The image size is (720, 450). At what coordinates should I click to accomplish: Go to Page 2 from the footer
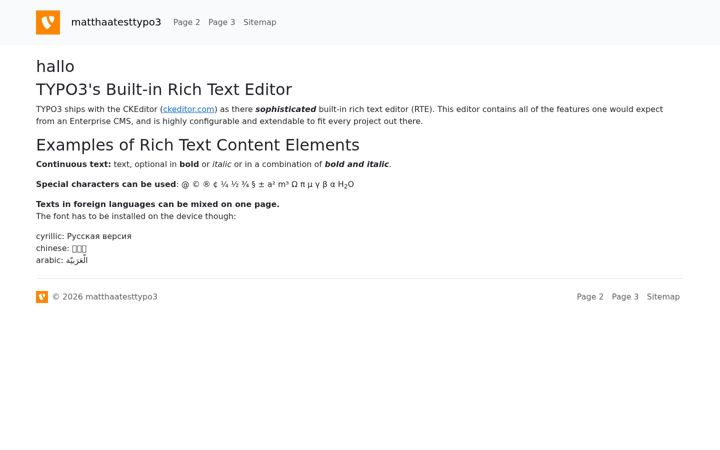590,297
